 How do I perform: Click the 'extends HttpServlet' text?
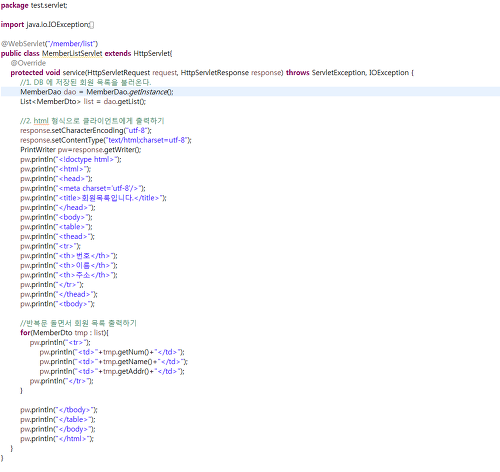[x=138, y=53]
